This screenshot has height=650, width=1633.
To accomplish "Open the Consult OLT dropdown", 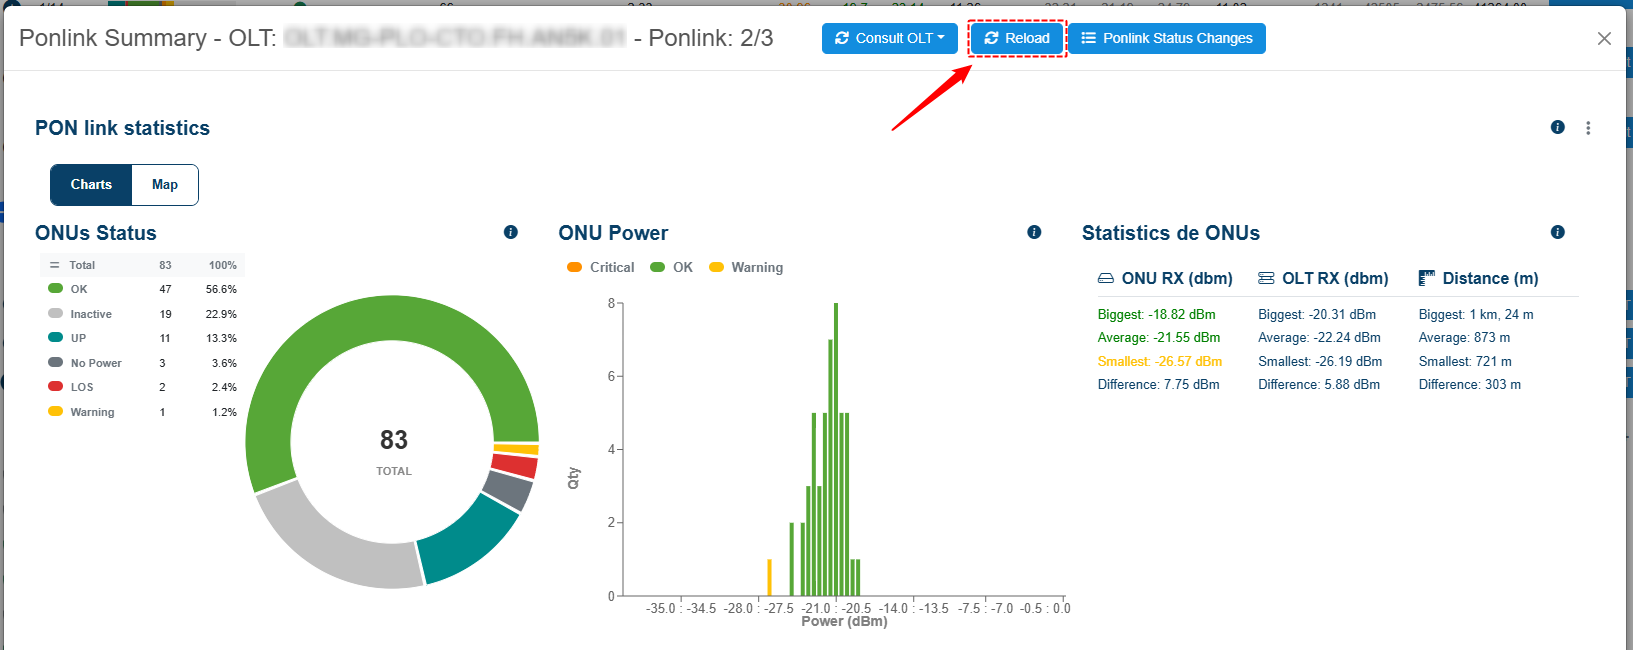I will tap(889, 38).
